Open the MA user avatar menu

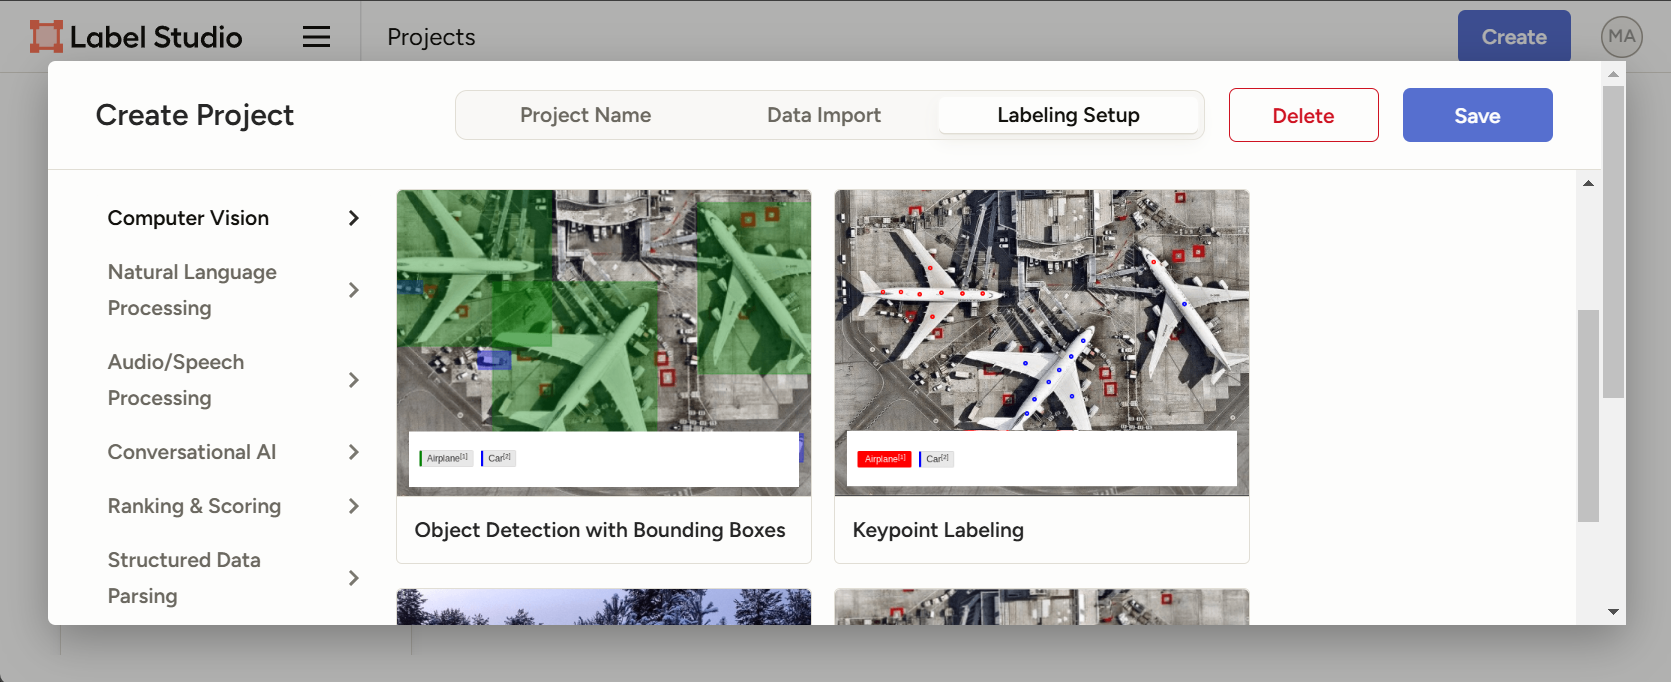pos(1621,37)
